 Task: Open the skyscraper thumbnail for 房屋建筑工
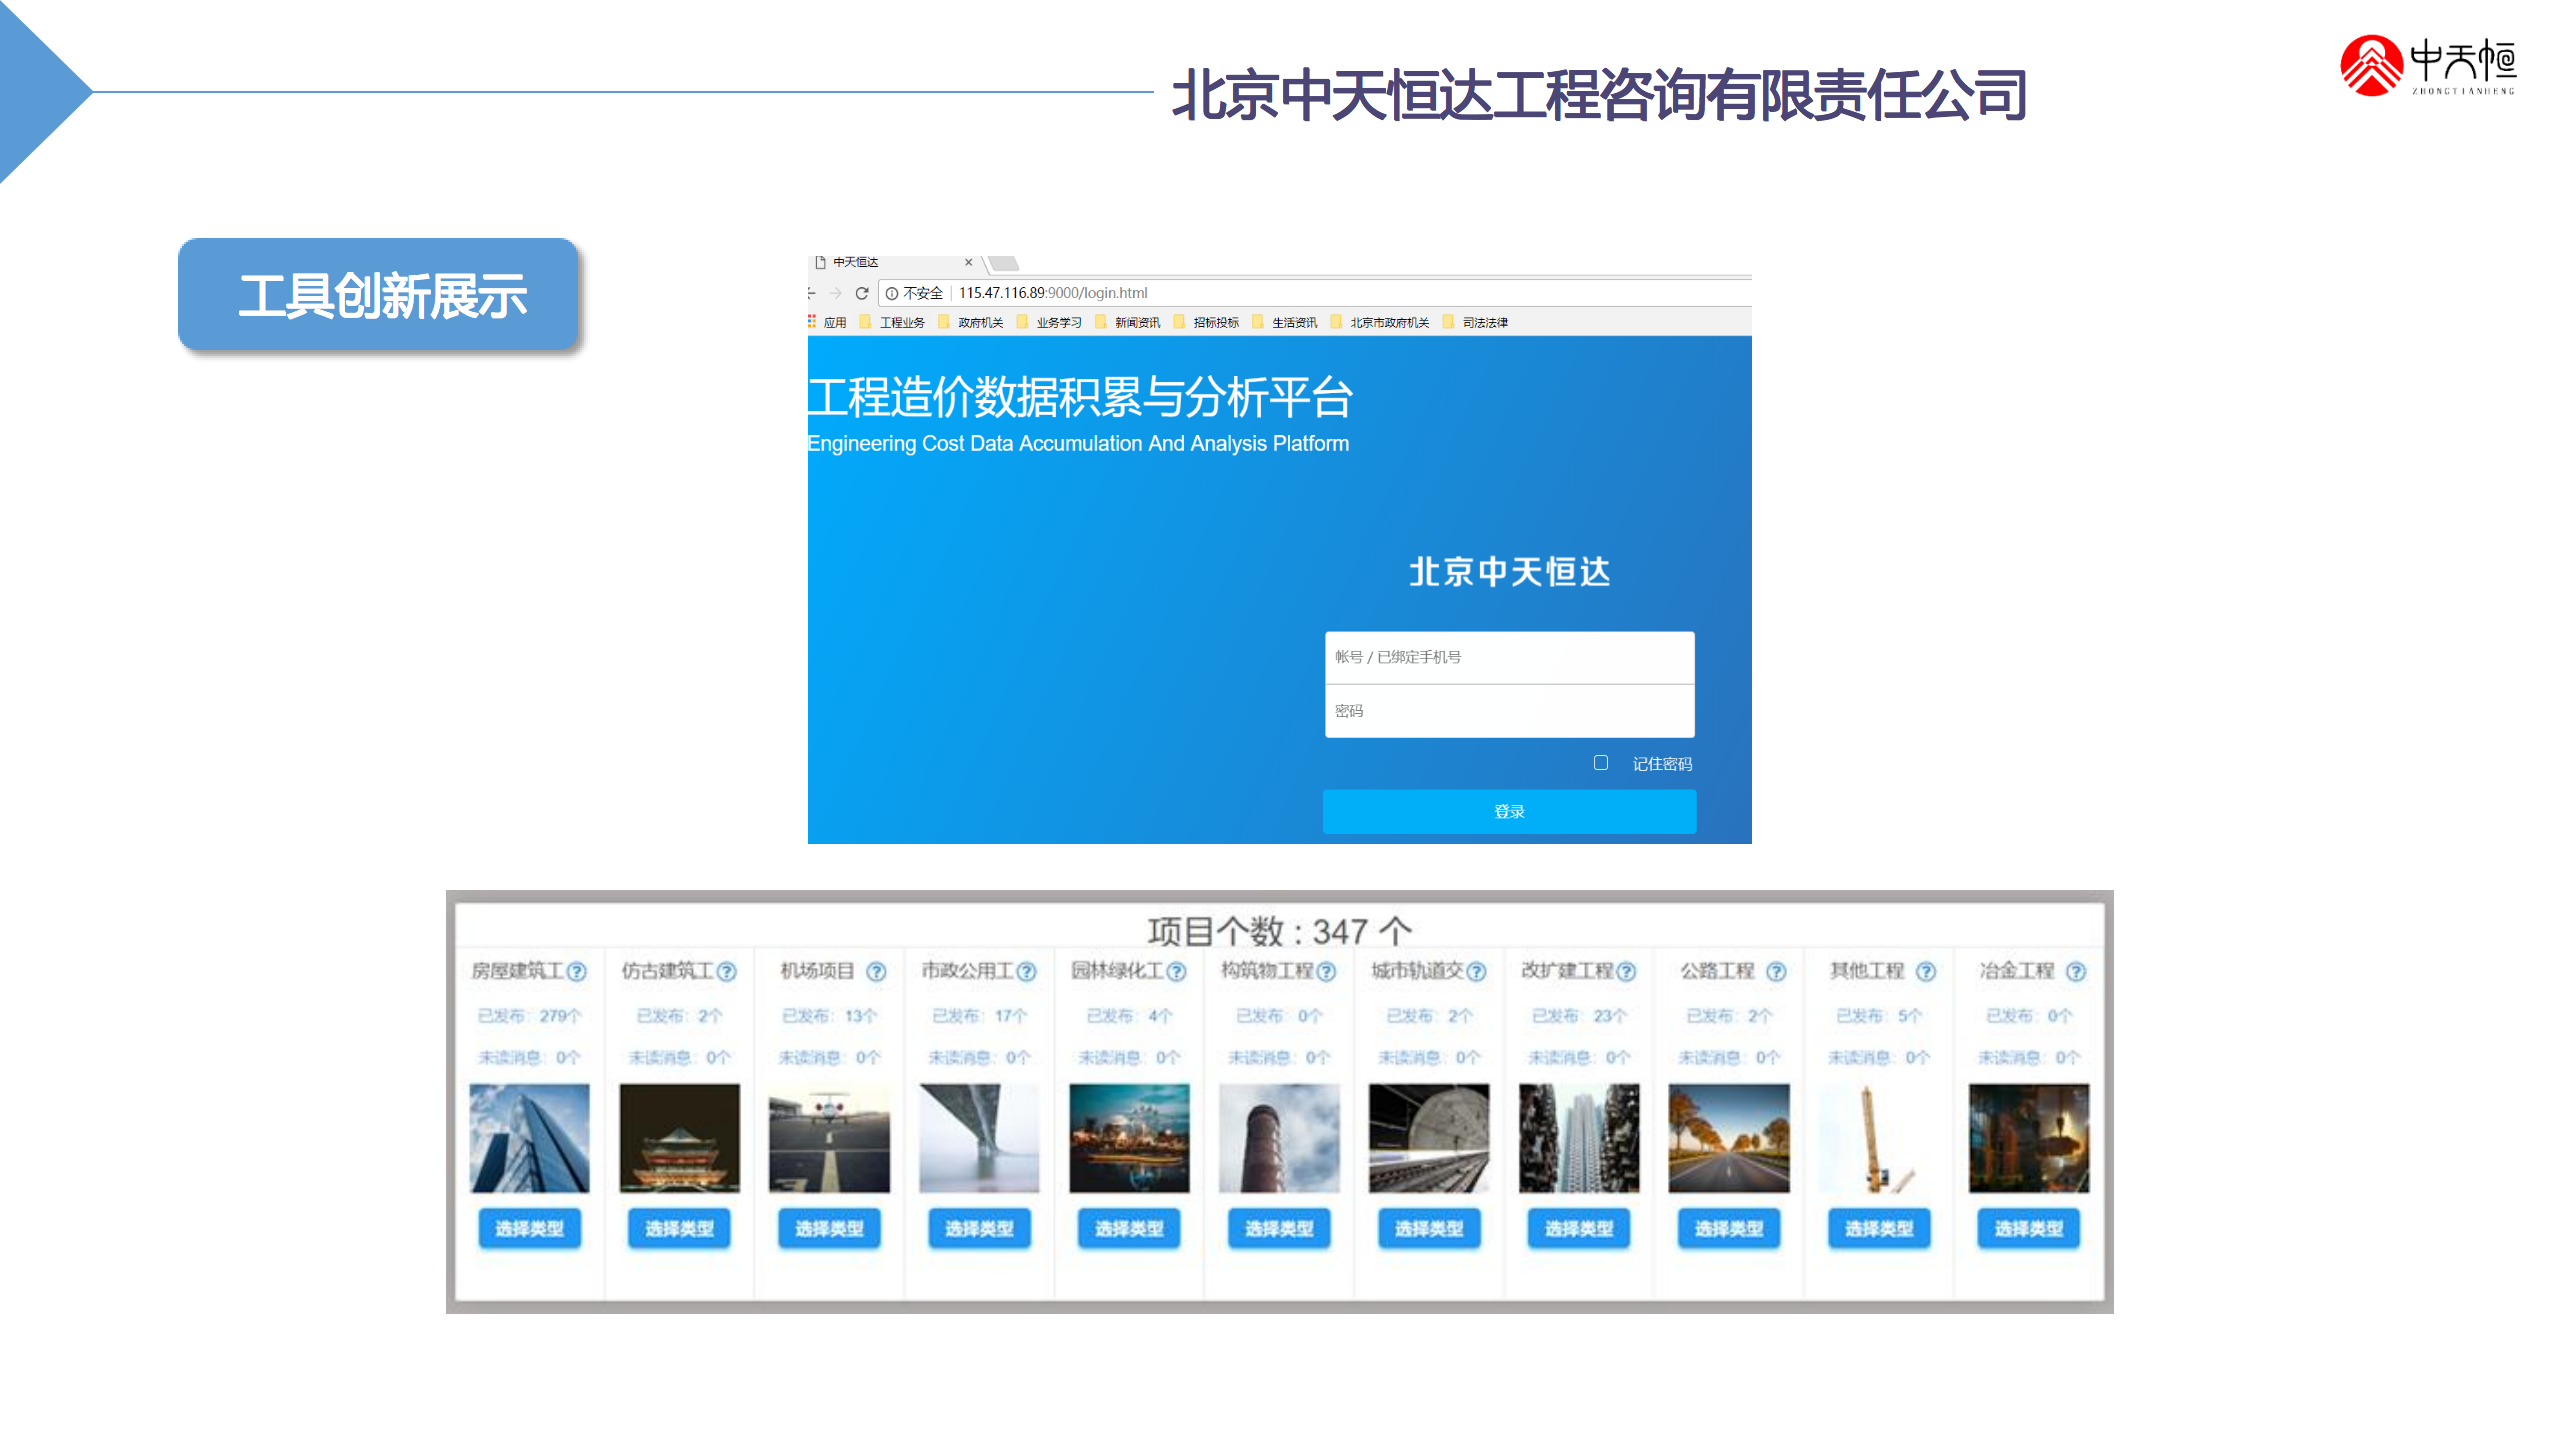coord(530,1138)
